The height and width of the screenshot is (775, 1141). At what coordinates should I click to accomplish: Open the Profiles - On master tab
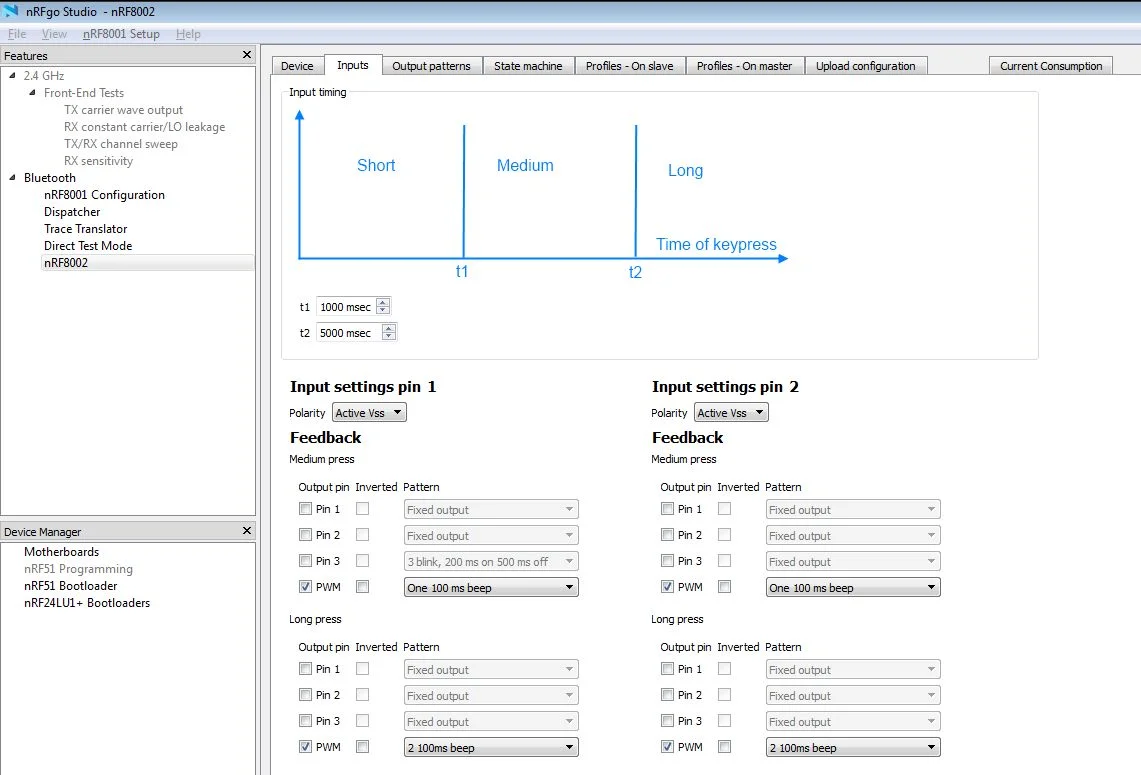[744, 65]
